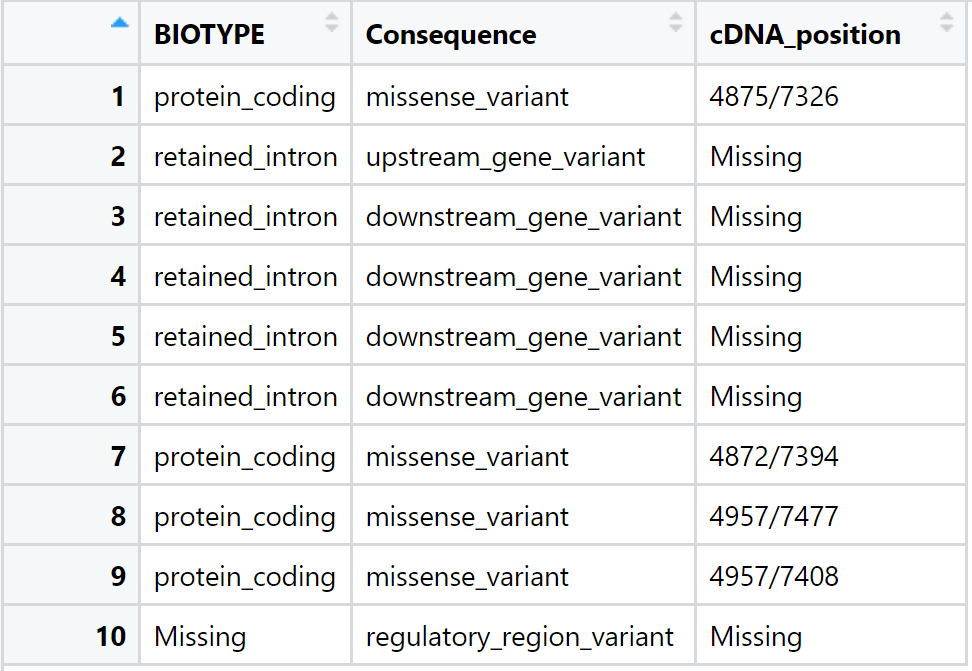
Task: Select Missing BIOTYPE cell in row 10
Action: pyautogui.click(x=245, y=636)
